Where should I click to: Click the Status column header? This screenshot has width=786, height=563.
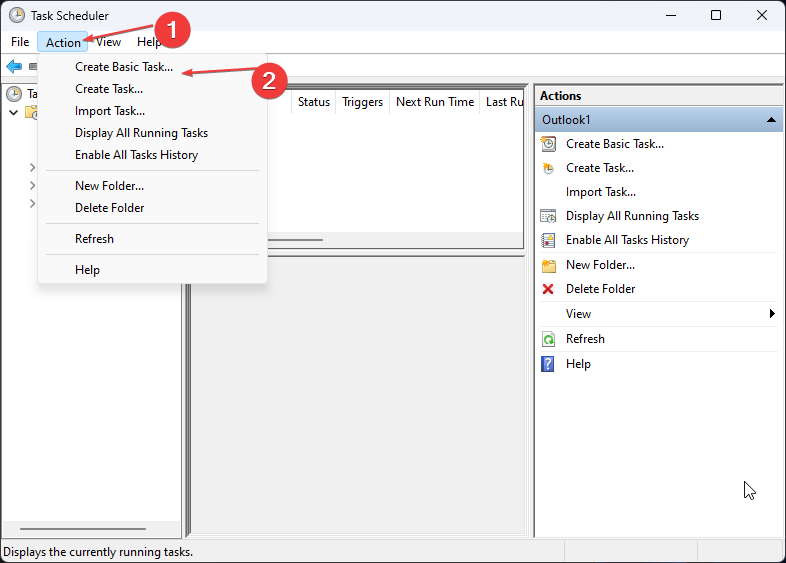tap(314, 102)
